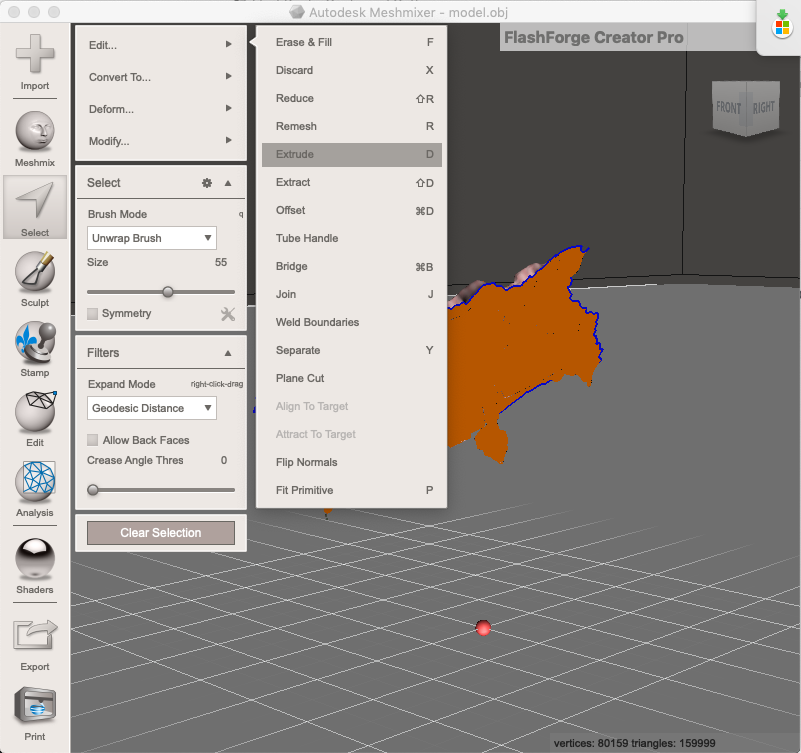Click the symmetry tools wrench icon
Viewport: 801px width, 753px height.
pos(228,314)
